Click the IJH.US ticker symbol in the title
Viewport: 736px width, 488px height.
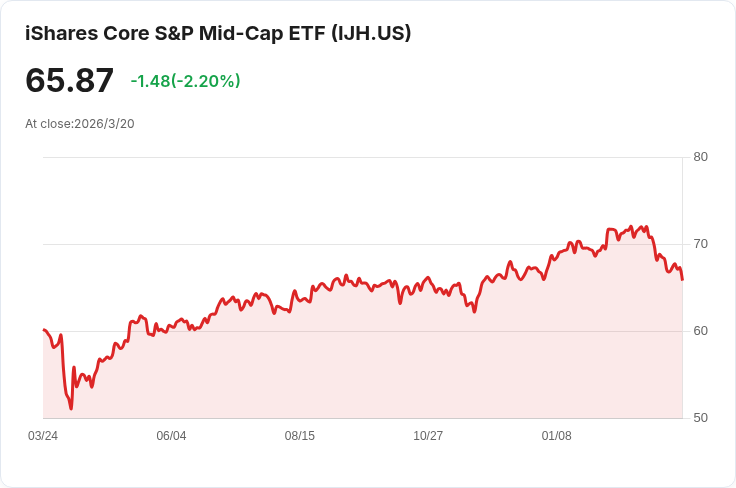click(371, 33)
